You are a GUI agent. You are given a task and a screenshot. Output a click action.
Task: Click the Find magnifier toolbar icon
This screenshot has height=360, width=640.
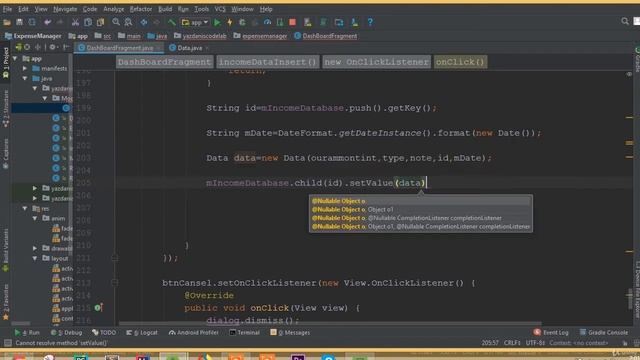[x=116, y=22]
